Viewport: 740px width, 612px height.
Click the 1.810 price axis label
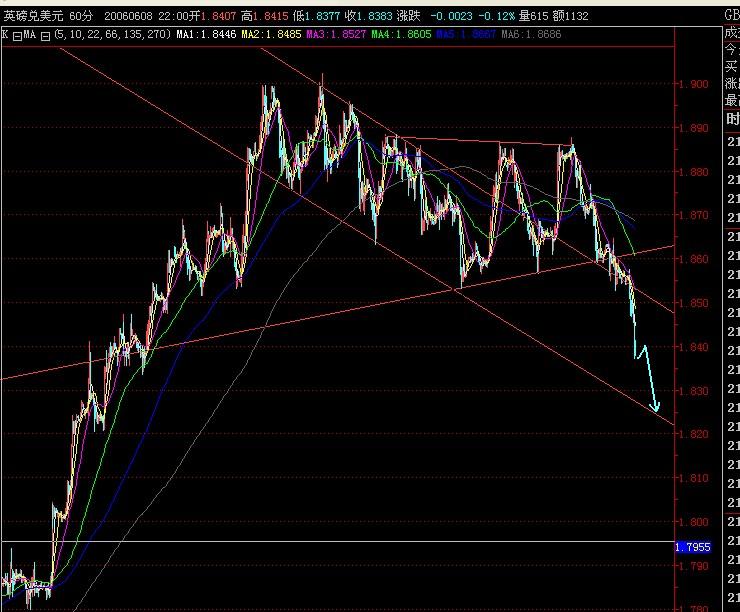click(x=694, y=478)
